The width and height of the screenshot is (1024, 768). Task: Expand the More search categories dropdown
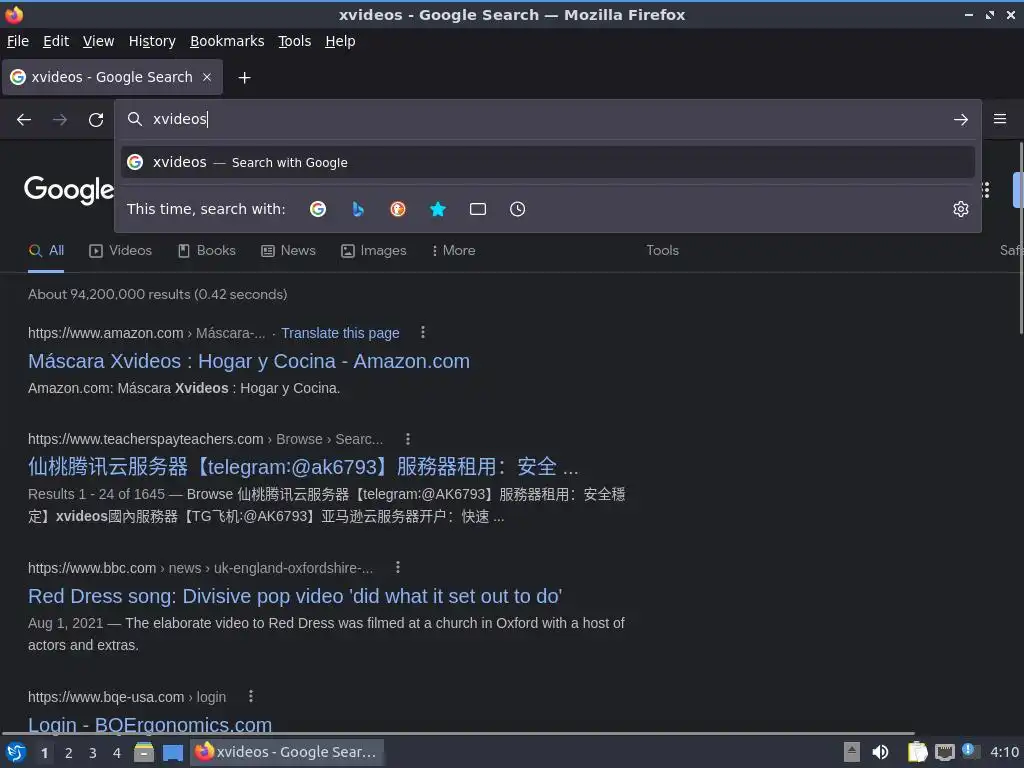tap(453, 251)
